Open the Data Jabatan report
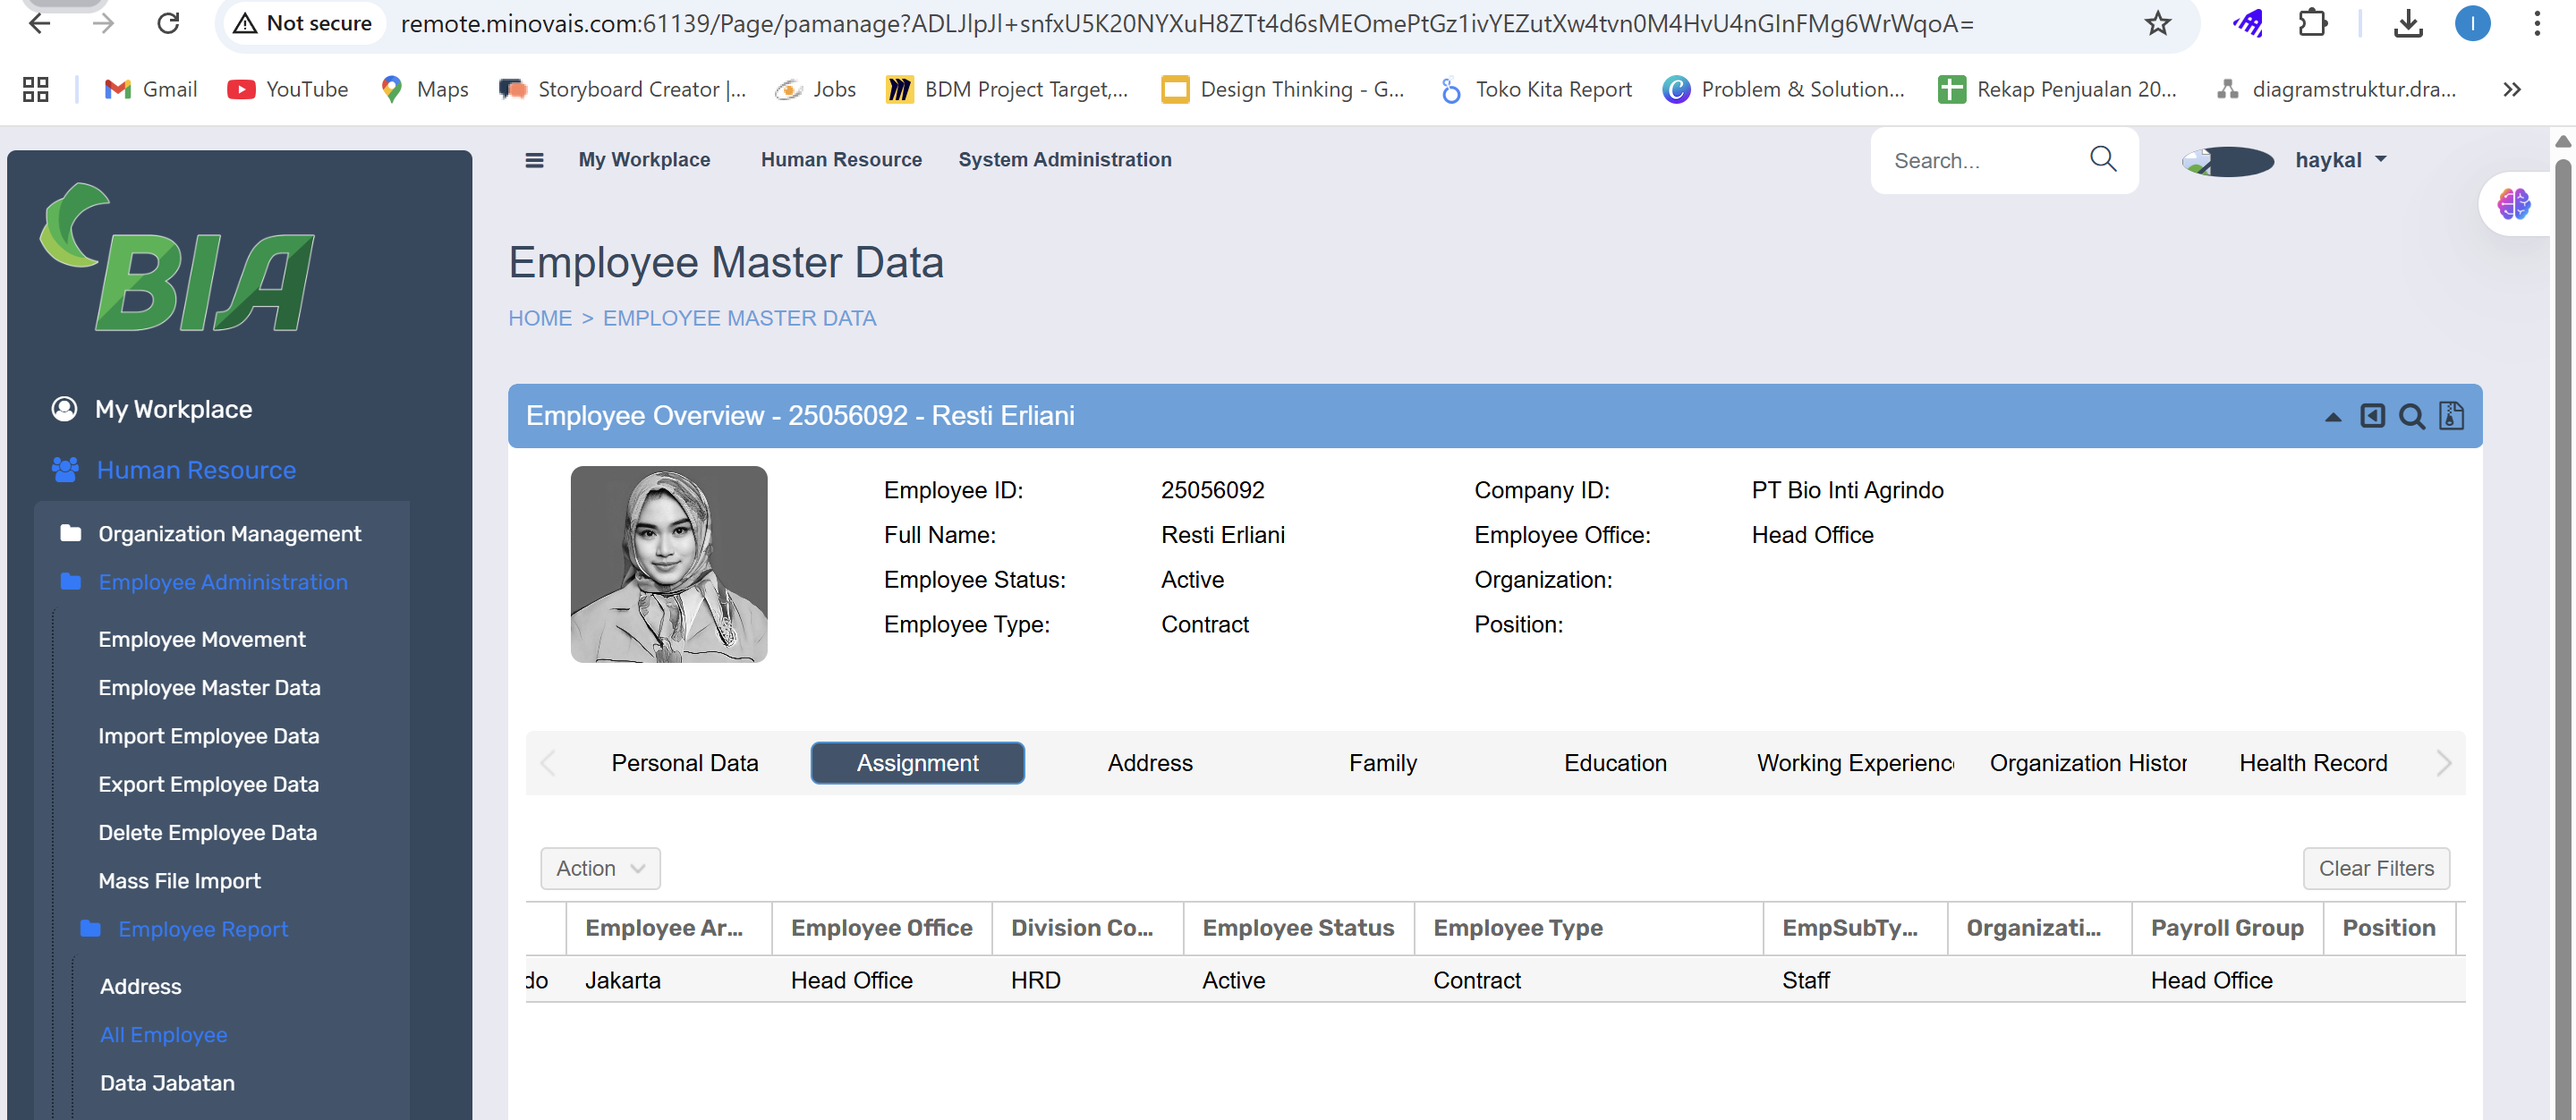 [x=167, y=1083]
